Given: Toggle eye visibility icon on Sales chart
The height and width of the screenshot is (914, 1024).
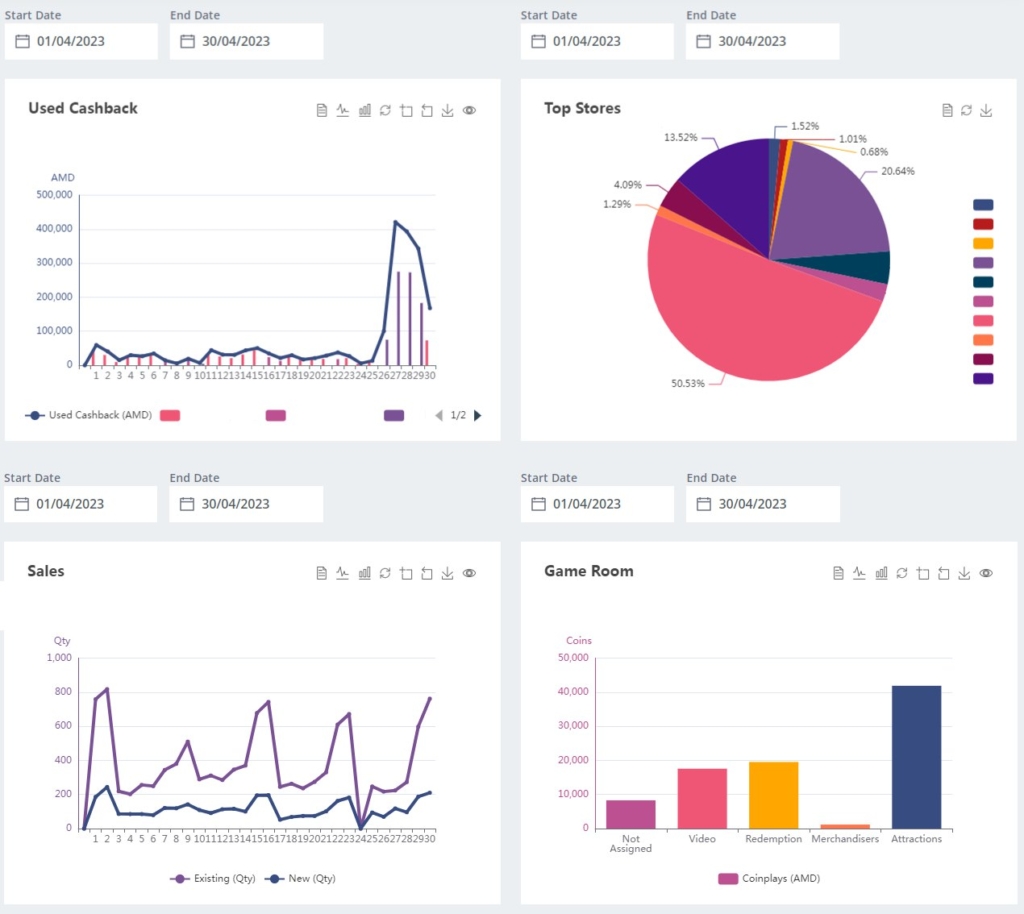Looking at the screenshot, I should (469, 573).
